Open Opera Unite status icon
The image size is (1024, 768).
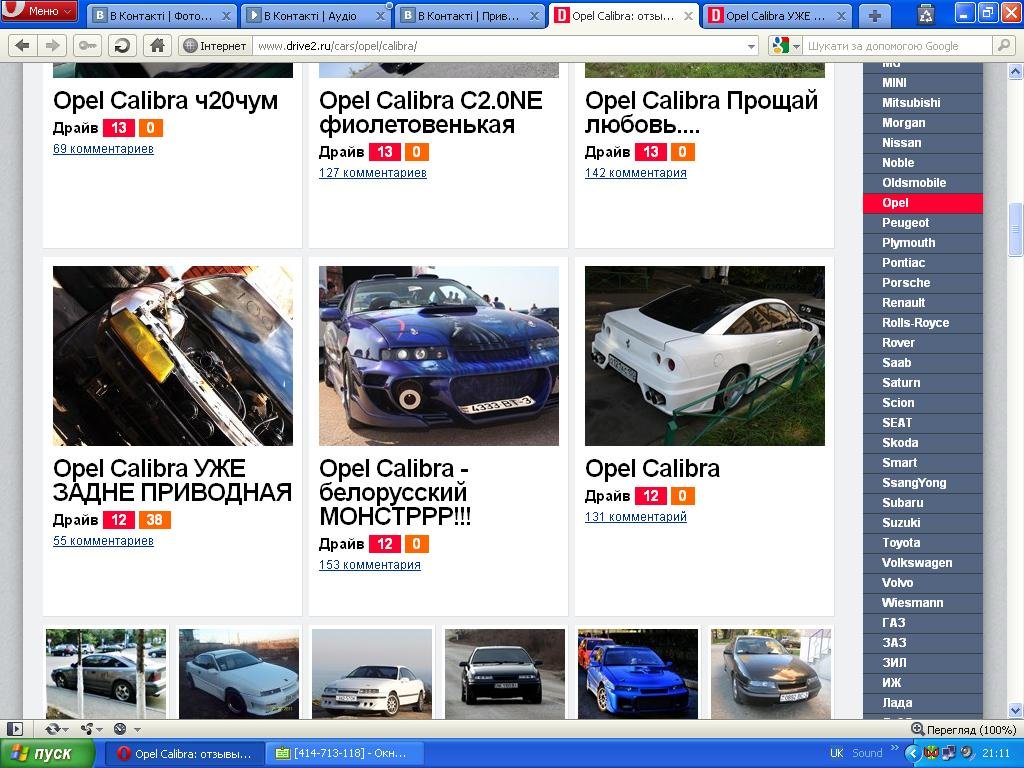pyautogui.click(x=89, y=729)
